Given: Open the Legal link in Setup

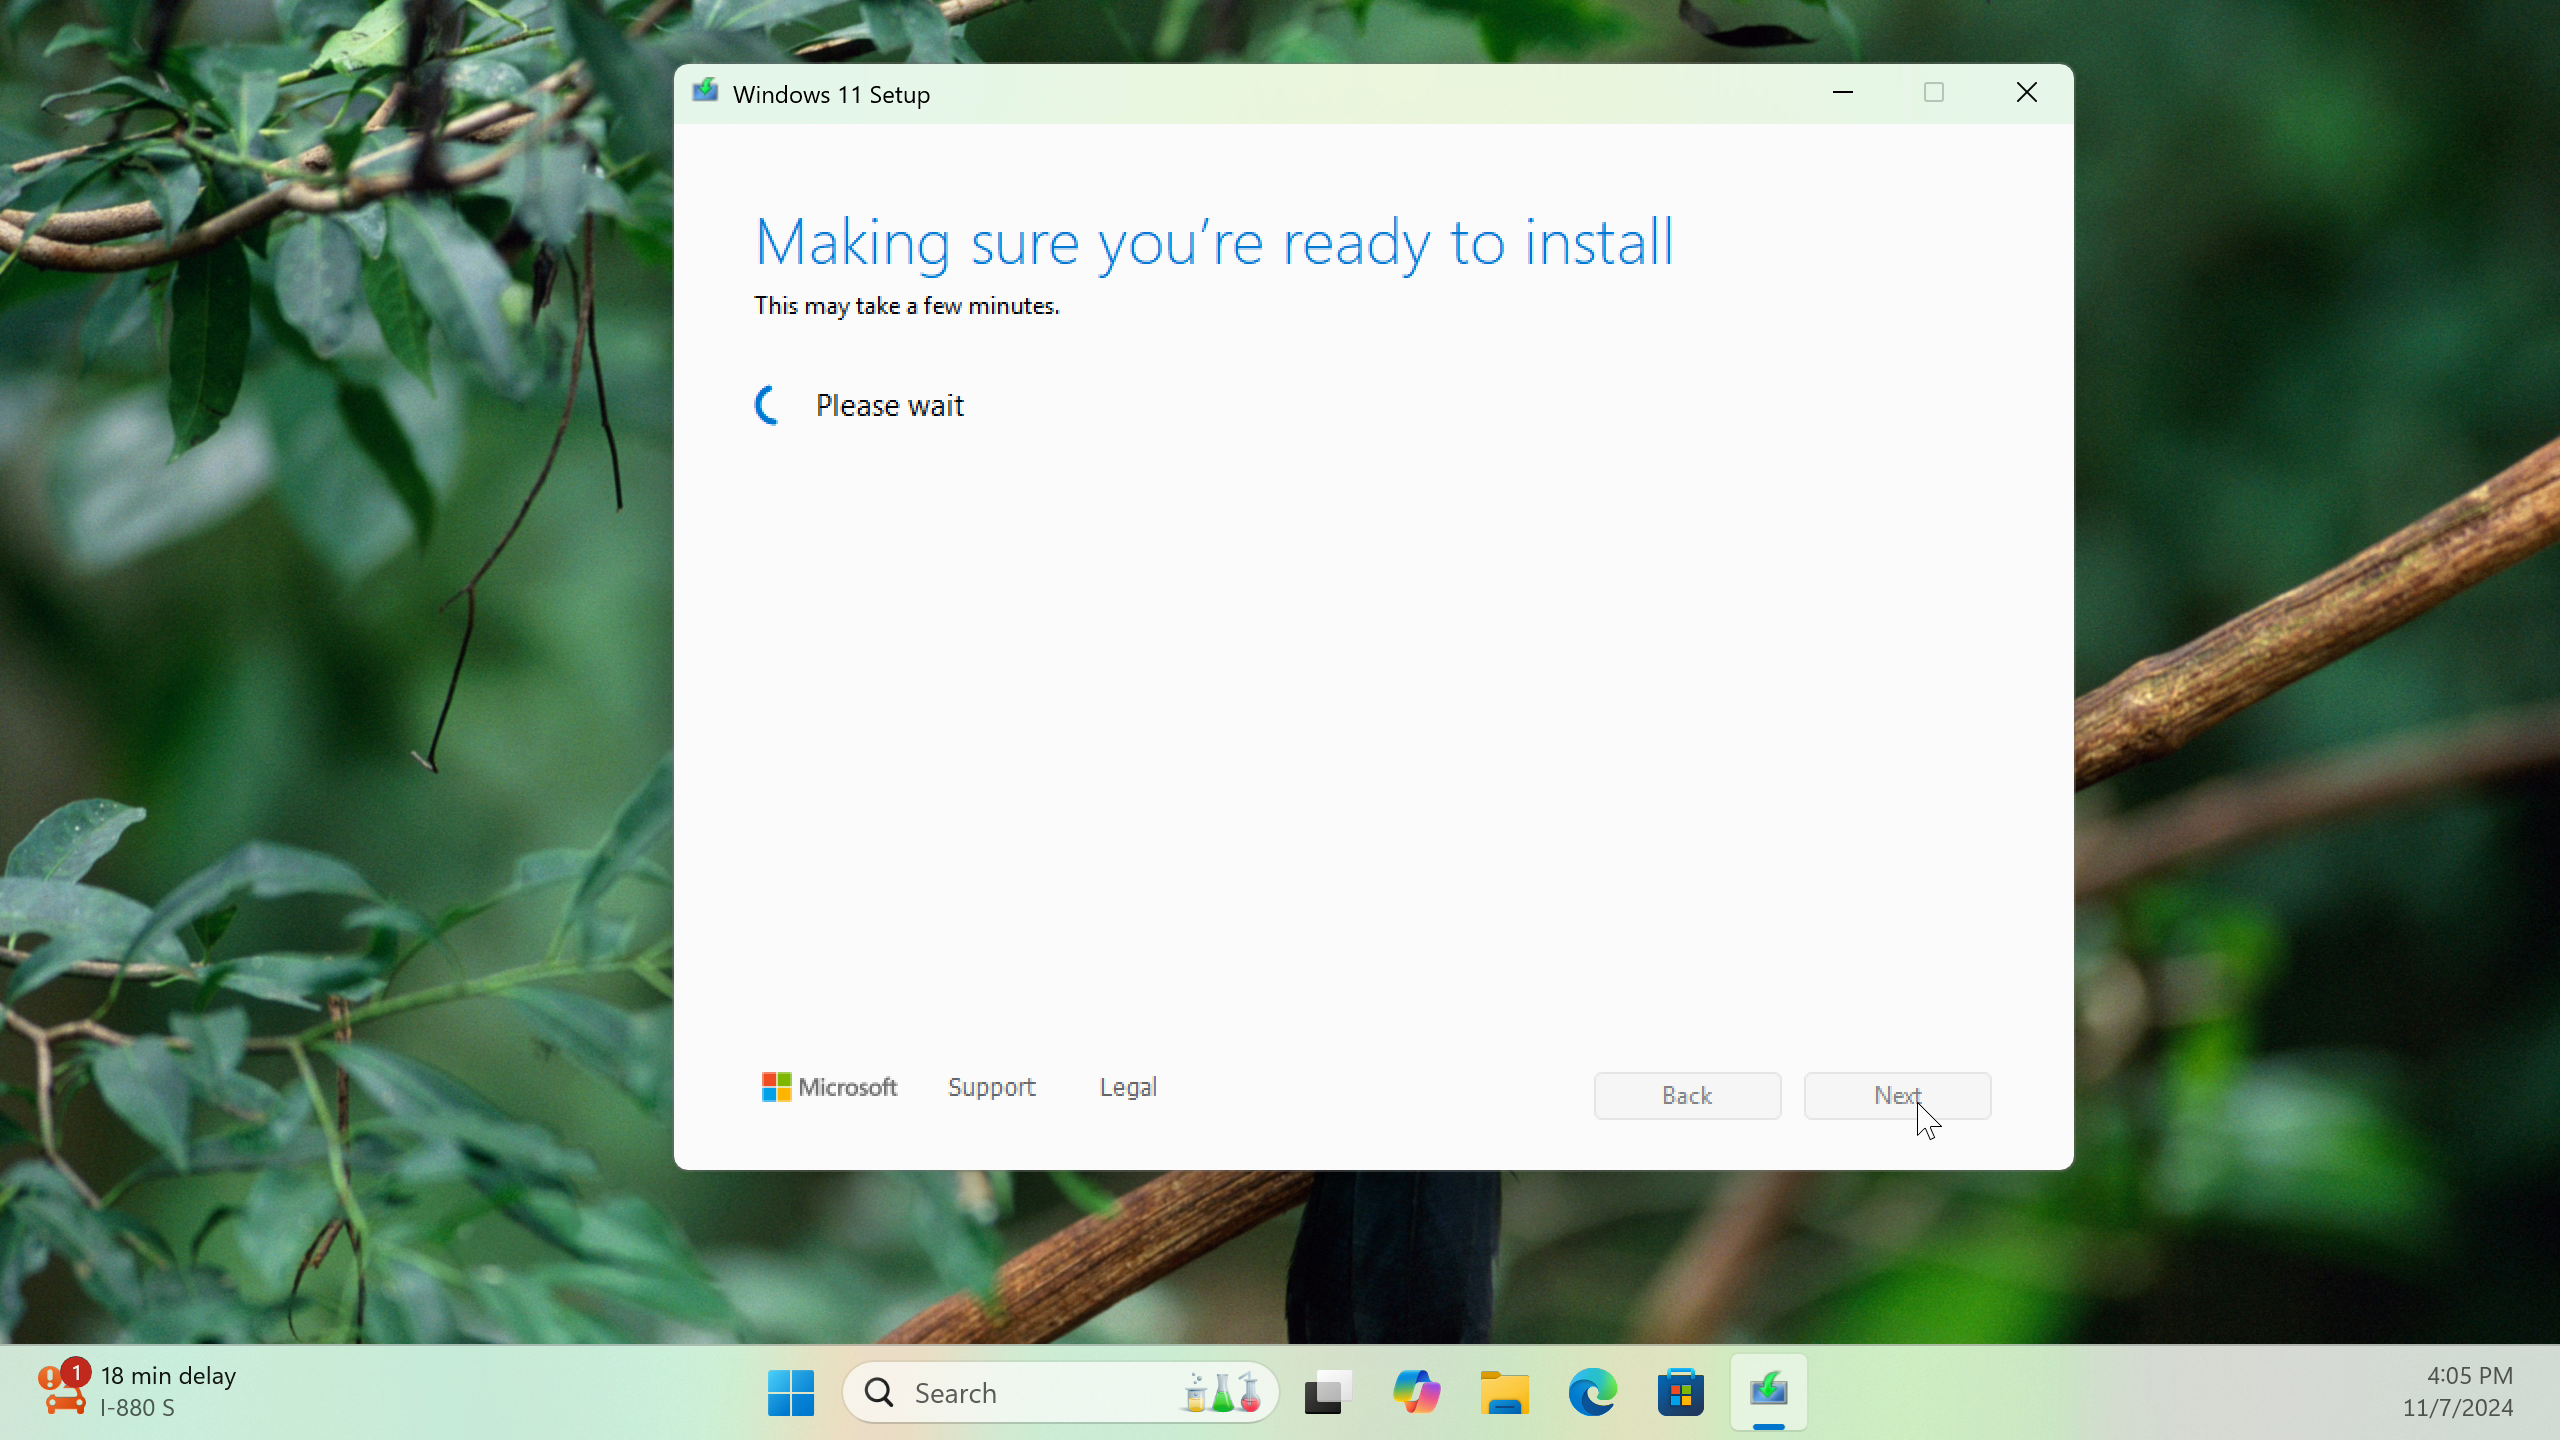Looking at the screenshot, I should point(1128,1087).
